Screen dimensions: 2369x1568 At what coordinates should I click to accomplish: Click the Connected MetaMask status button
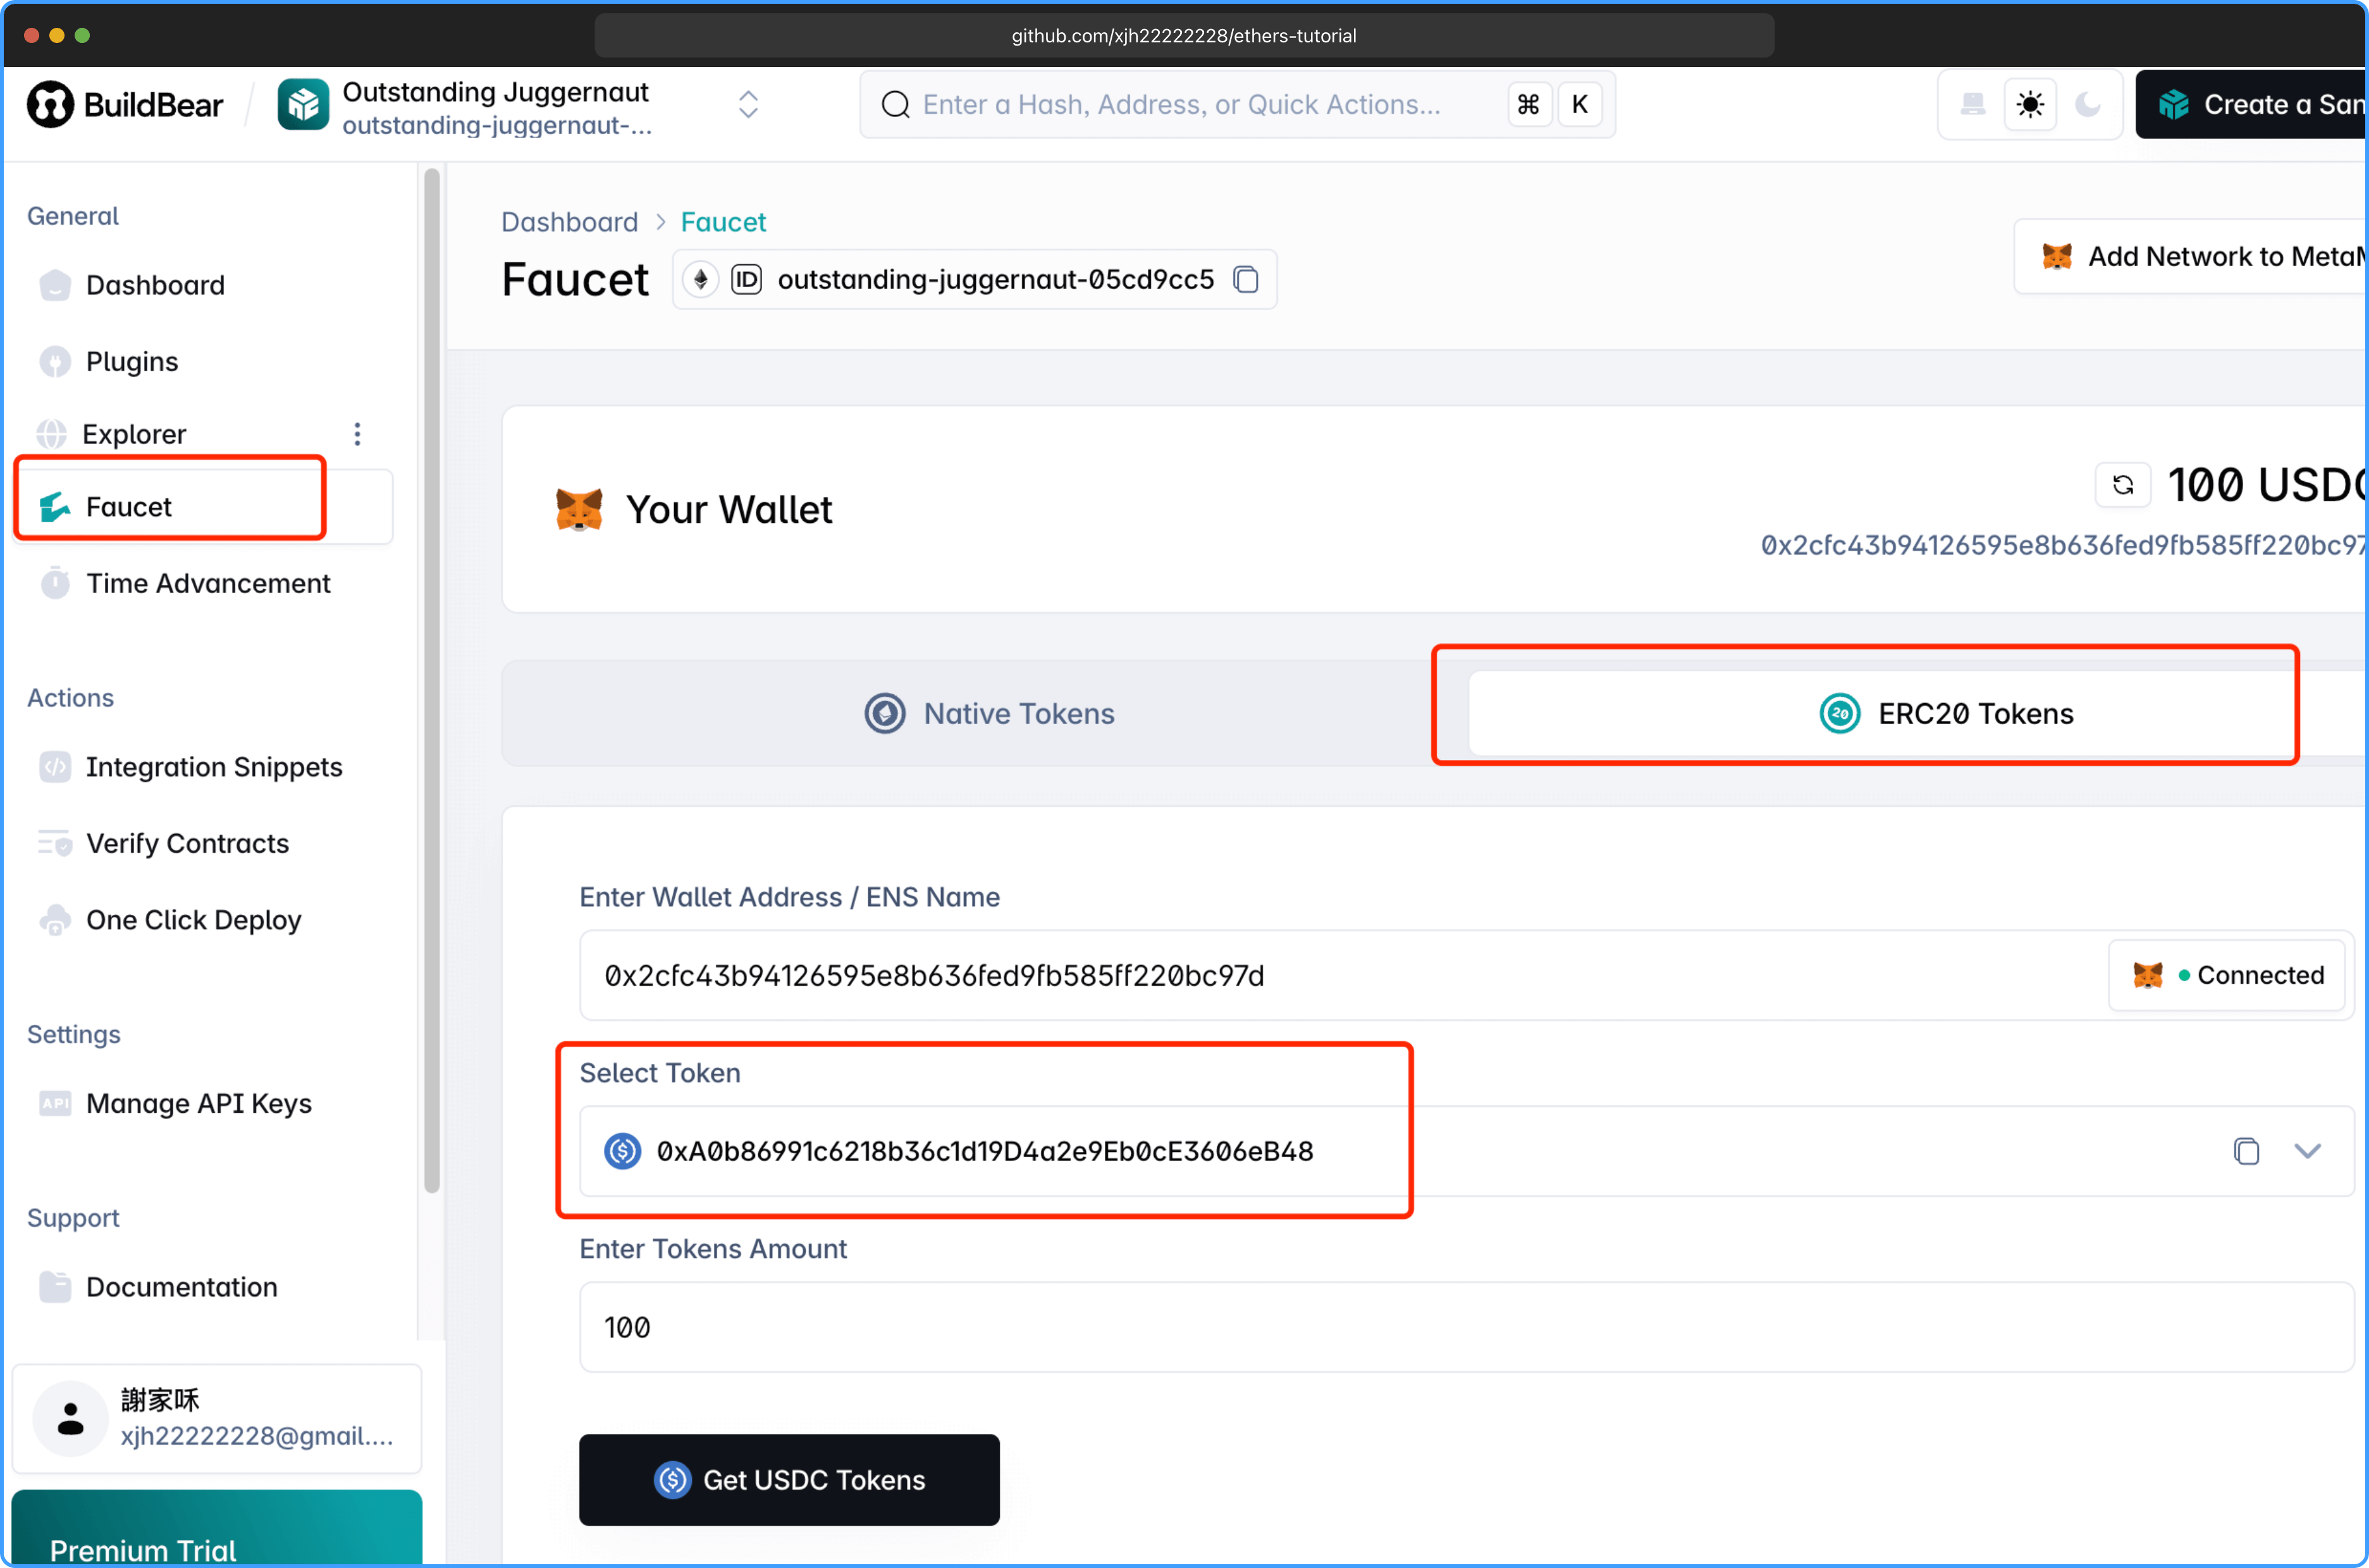(x=2228, y=975)
